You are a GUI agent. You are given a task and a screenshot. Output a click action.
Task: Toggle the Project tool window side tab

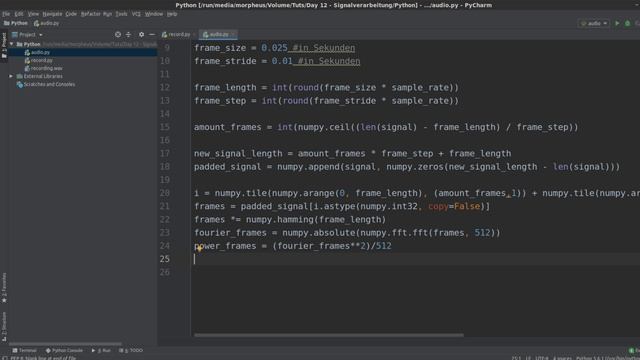[4, 45]
